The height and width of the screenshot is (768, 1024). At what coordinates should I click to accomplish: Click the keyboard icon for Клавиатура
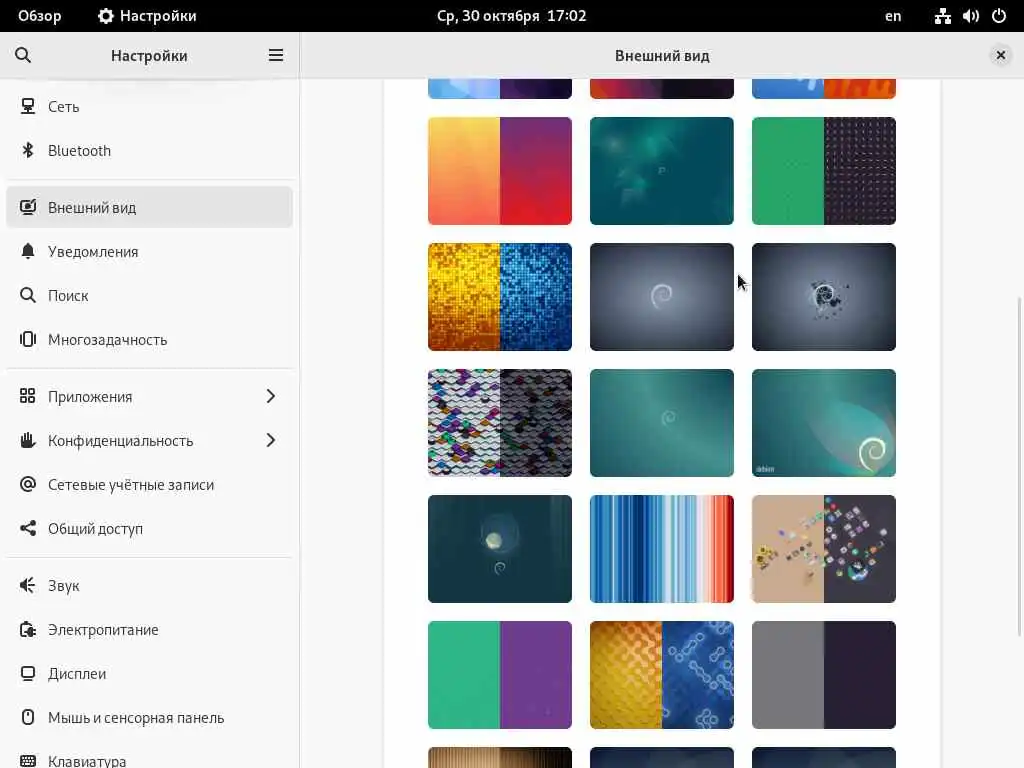pyautogui.click(x=27, y=761)
